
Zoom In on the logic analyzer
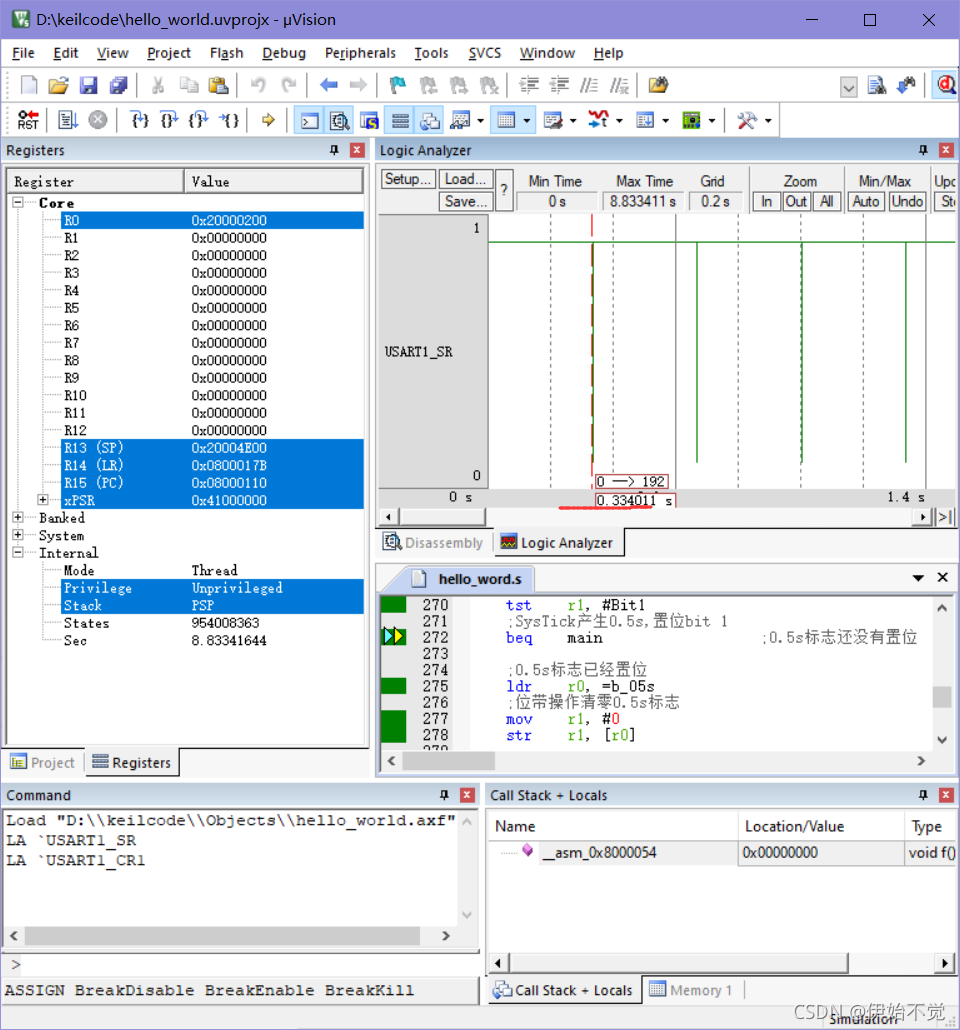click(x=766, y=201)
